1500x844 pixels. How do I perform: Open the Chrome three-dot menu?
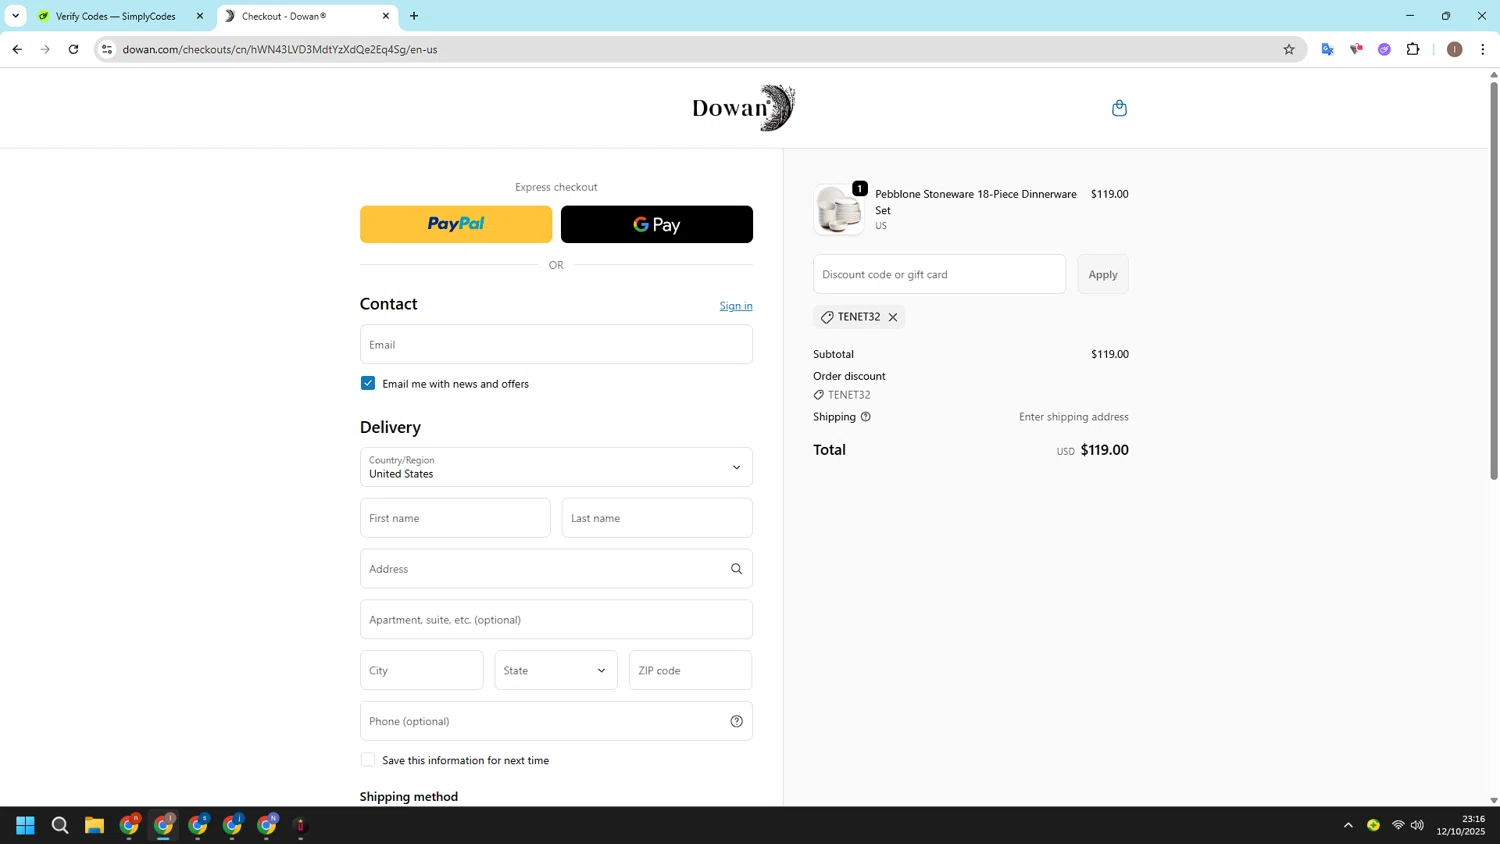(x=1483, y=49)
